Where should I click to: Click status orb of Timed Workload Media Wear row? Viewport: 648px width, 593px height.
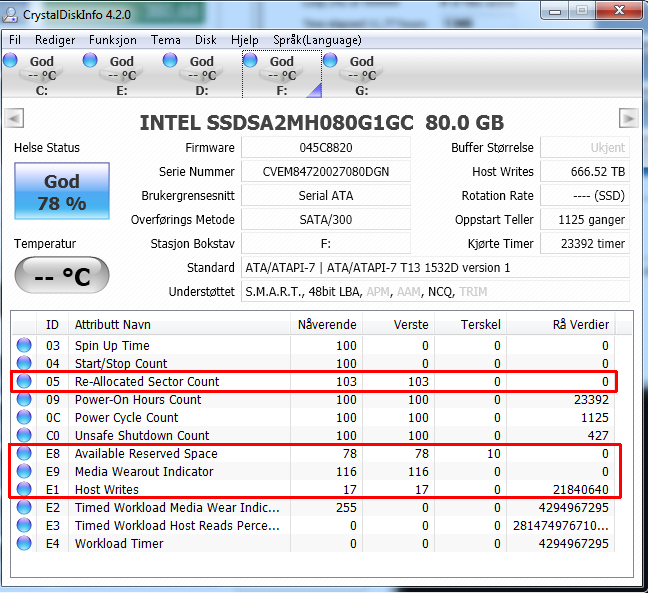pyautogui.click(x=24, y=507)
